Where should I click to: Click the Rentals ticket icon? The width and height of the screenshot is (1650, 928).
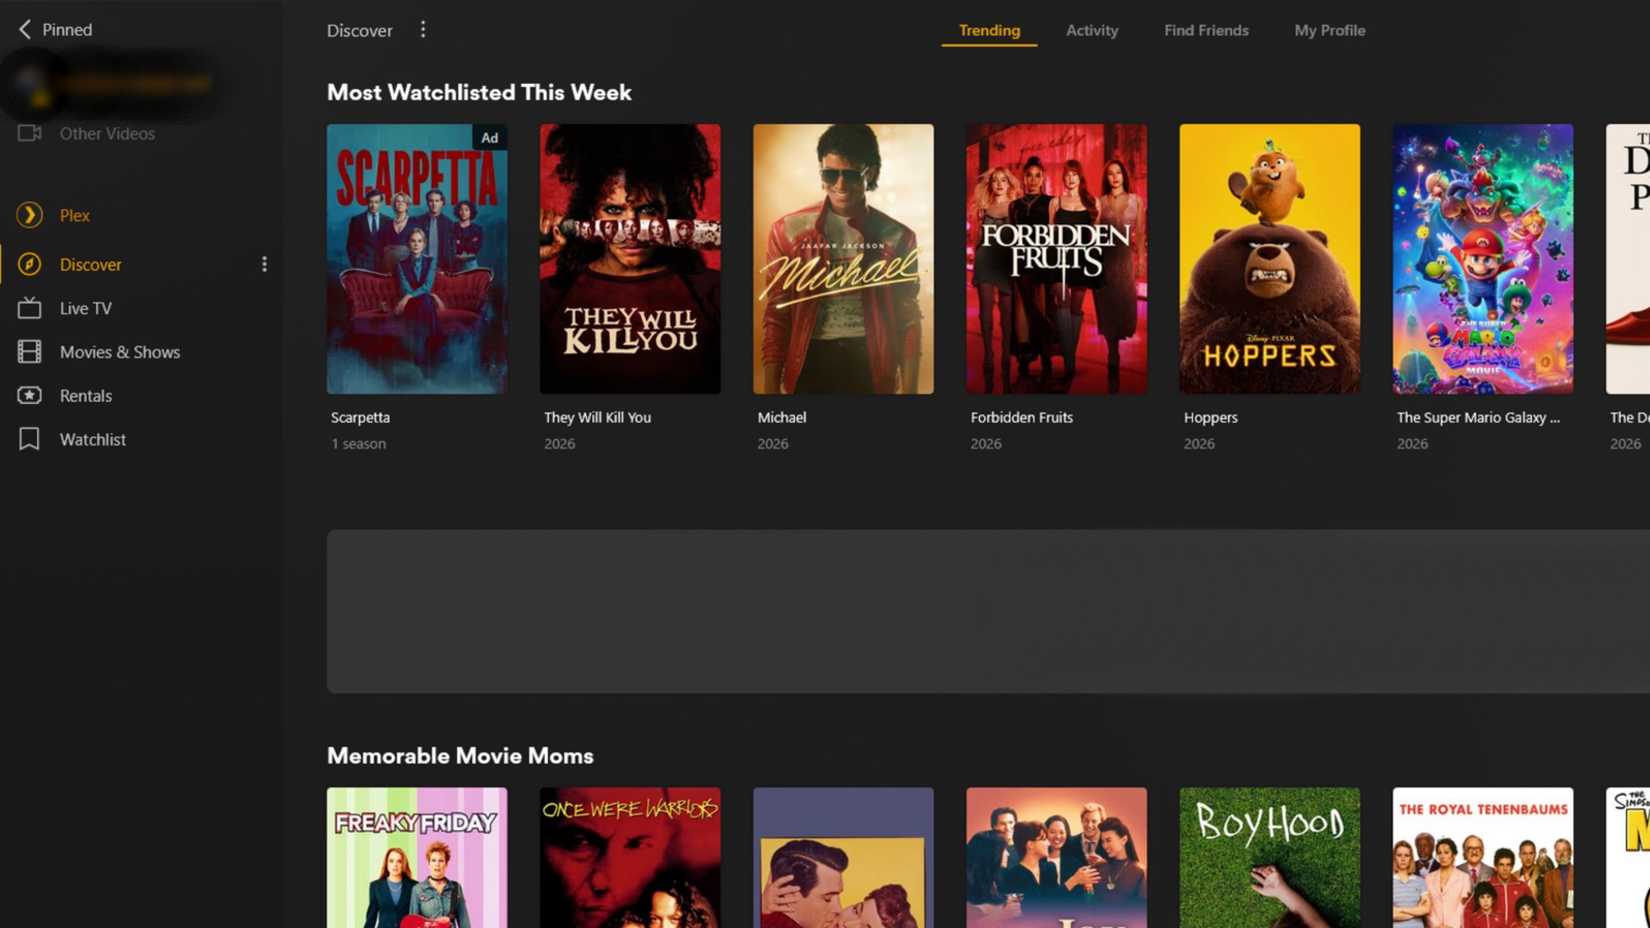click(29, 395)
